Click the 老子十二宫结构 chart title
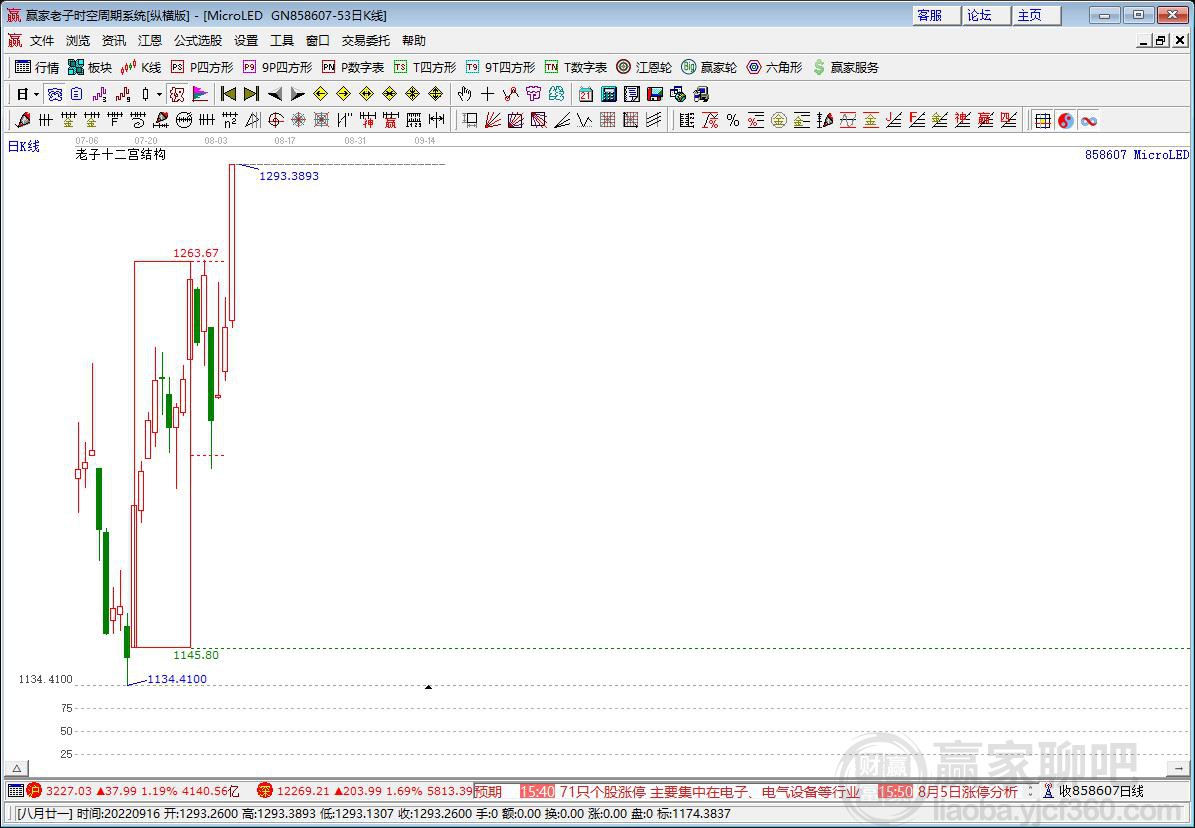The height and width of the screenshot is (828, 1195). (x=120, y=154)
